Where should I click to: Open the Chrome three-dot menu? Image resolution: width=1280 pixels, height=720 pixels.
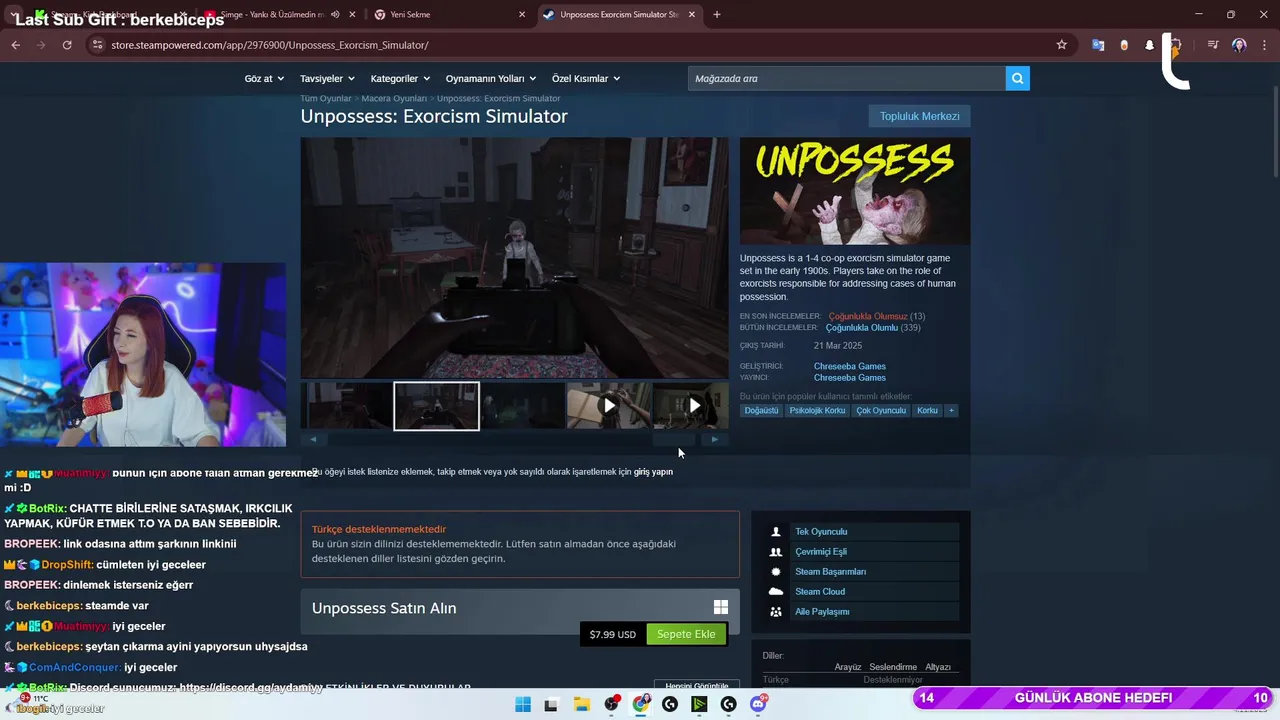[1265, 45]
